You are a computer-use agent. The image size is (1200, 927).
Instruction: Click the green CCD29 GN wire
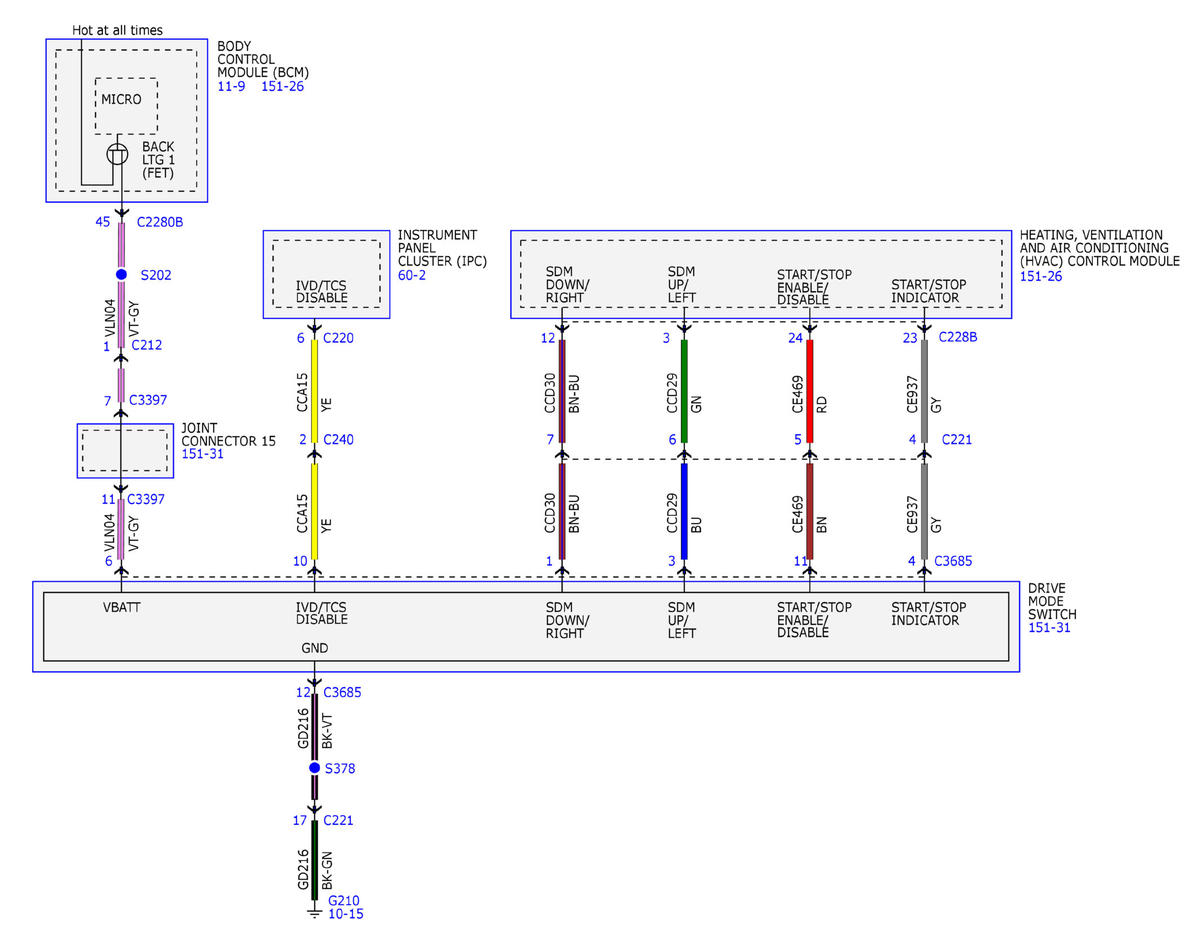pyautogui.click(x=684, y=391)
